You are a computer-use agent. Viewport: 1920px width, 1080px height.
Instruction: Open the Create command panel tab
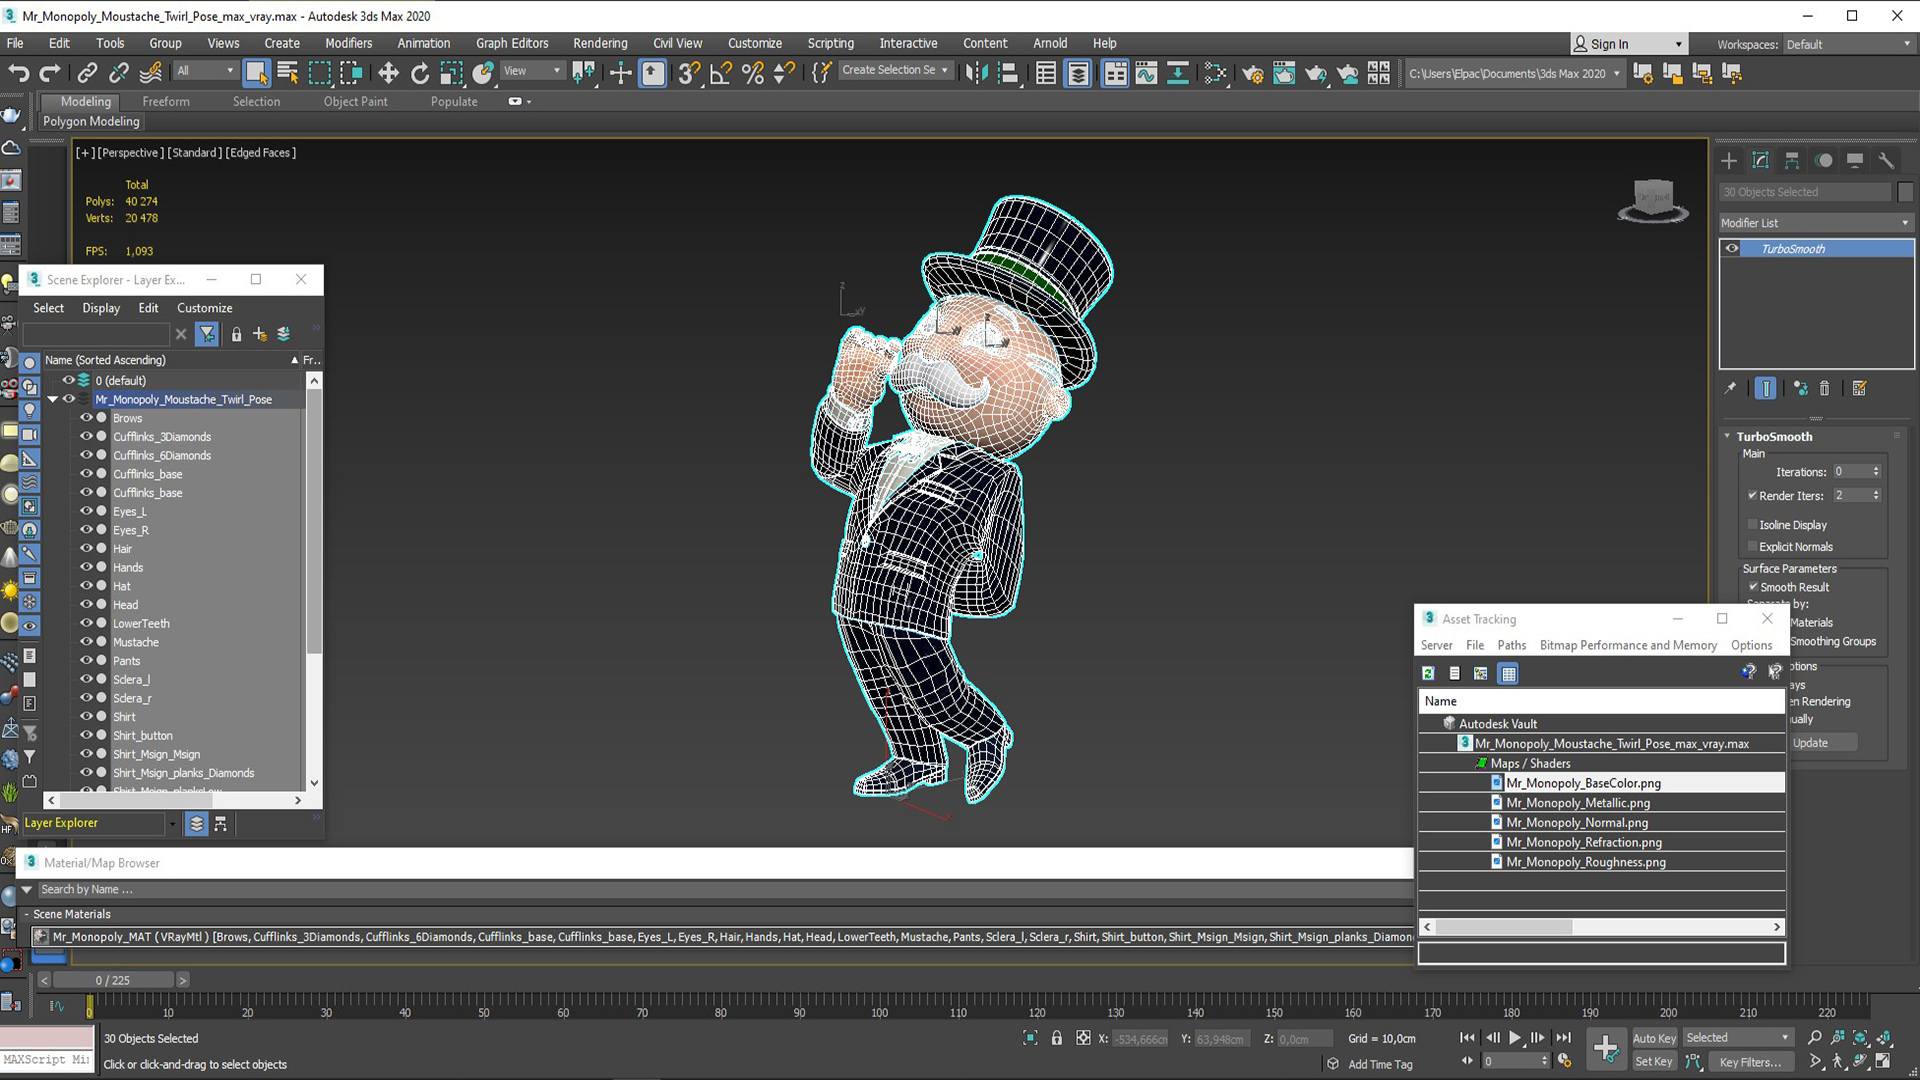(1729, 161)
